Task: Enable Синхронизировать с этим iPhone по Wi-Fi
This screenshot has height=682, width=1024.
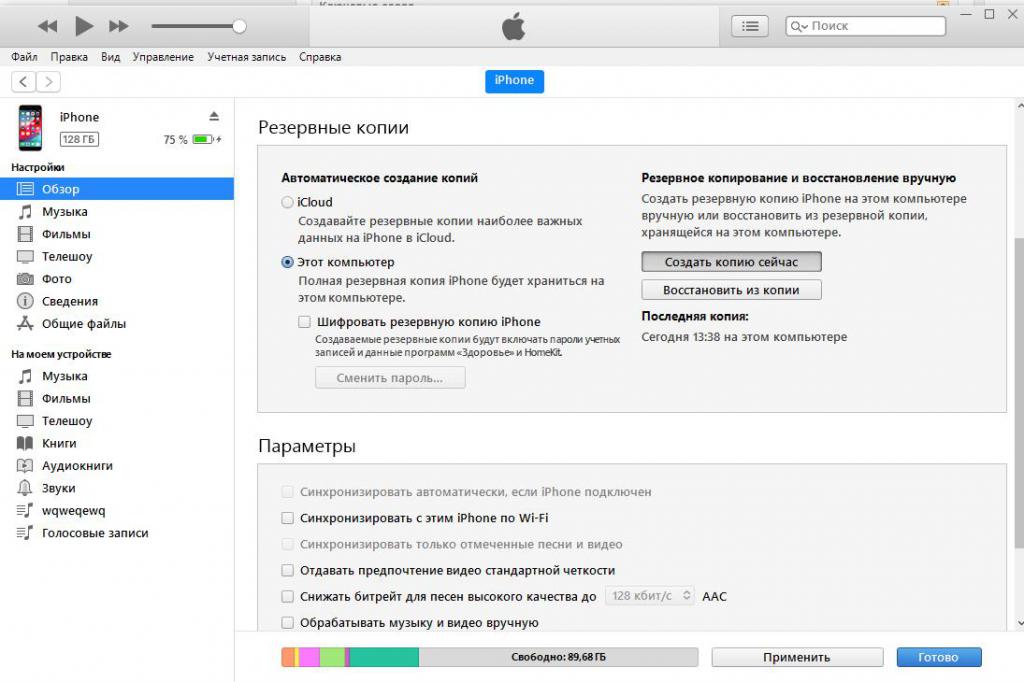Action: click(x=287, y=518)
